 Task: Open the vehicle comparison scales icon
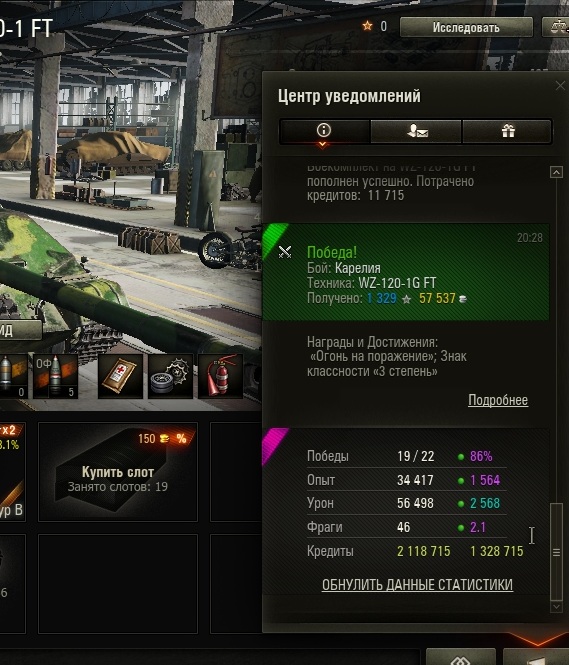[x=558, y=28]
